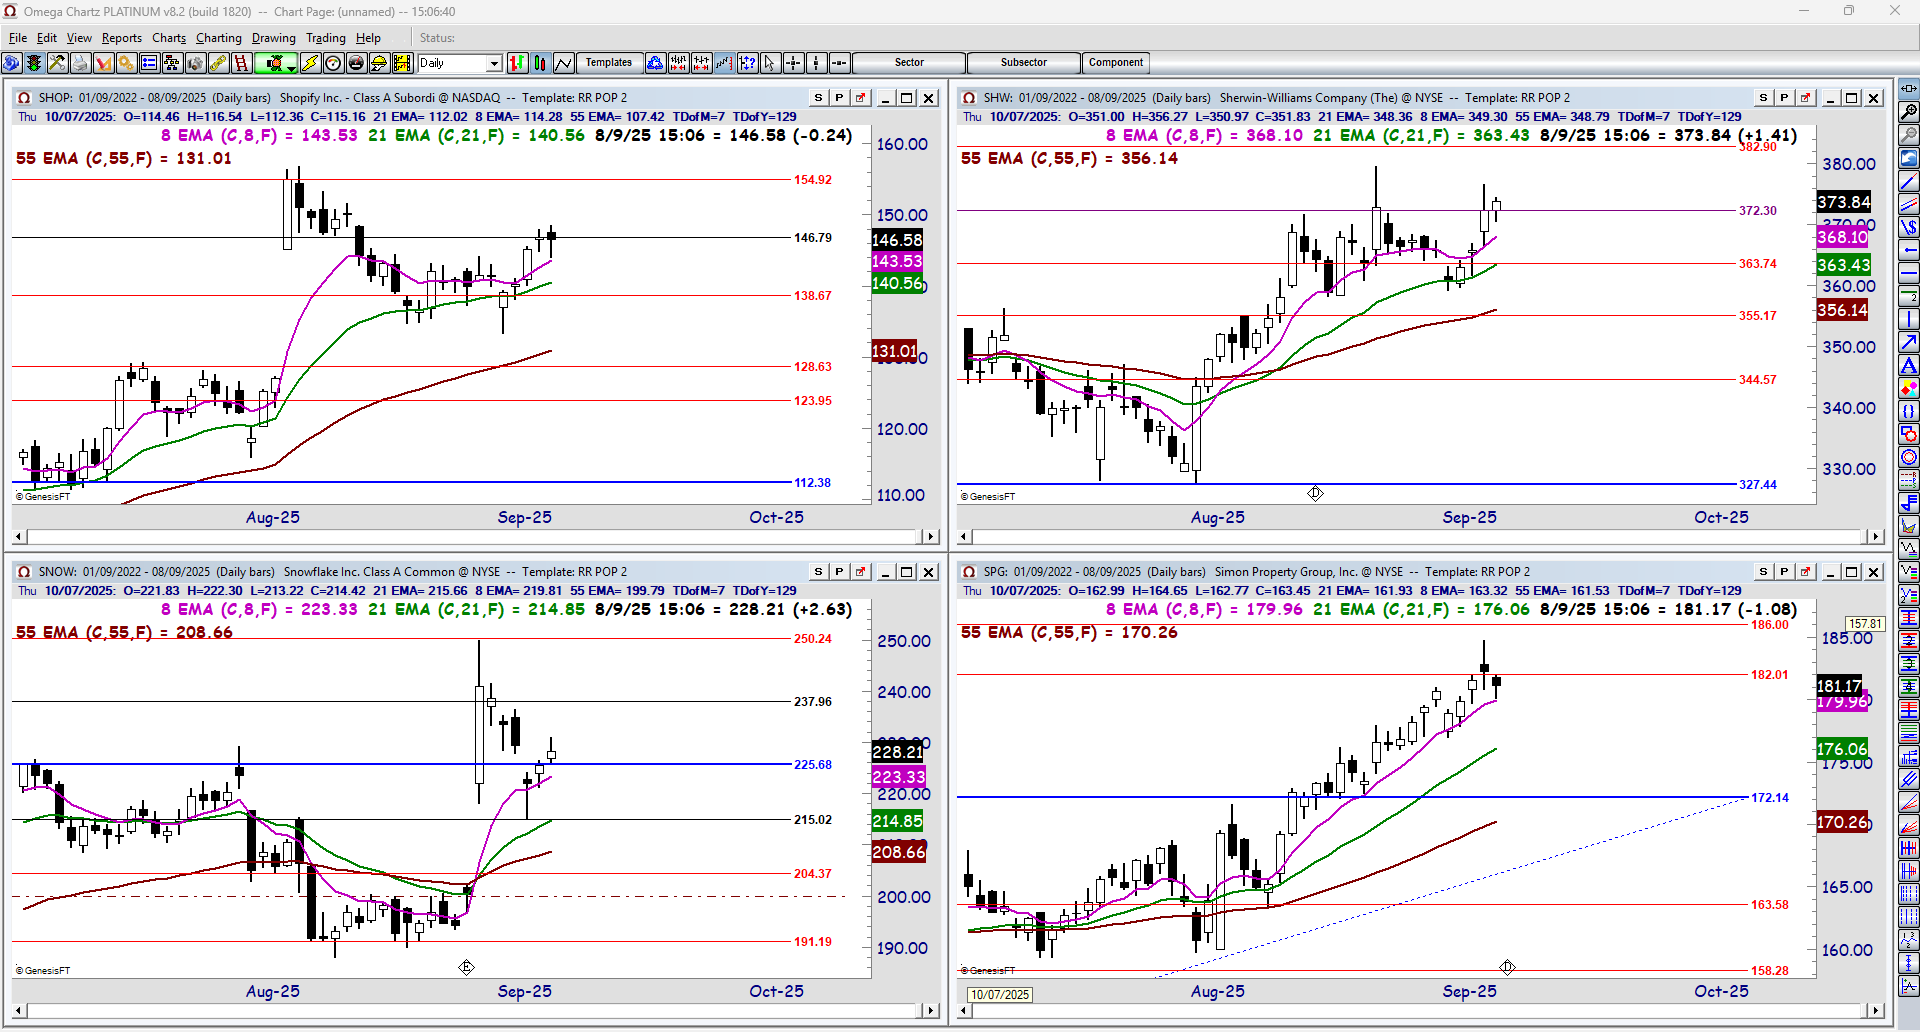Open the Trading menu
The image size is (1920, 1032).
[326, 38]
